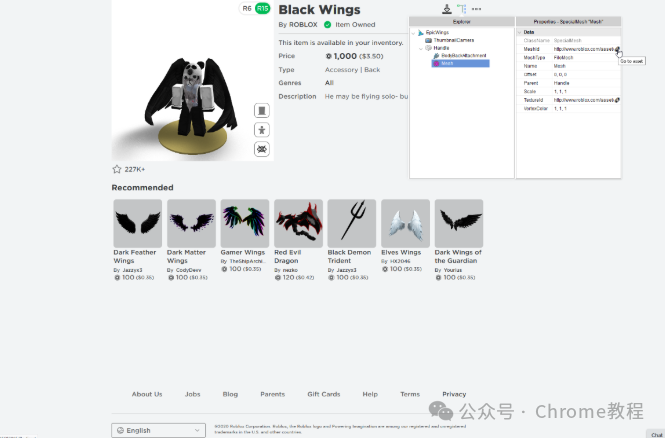Click the MeshId URL value field
665x438 pixels.
pyautogui.click(x=584, y=49)
